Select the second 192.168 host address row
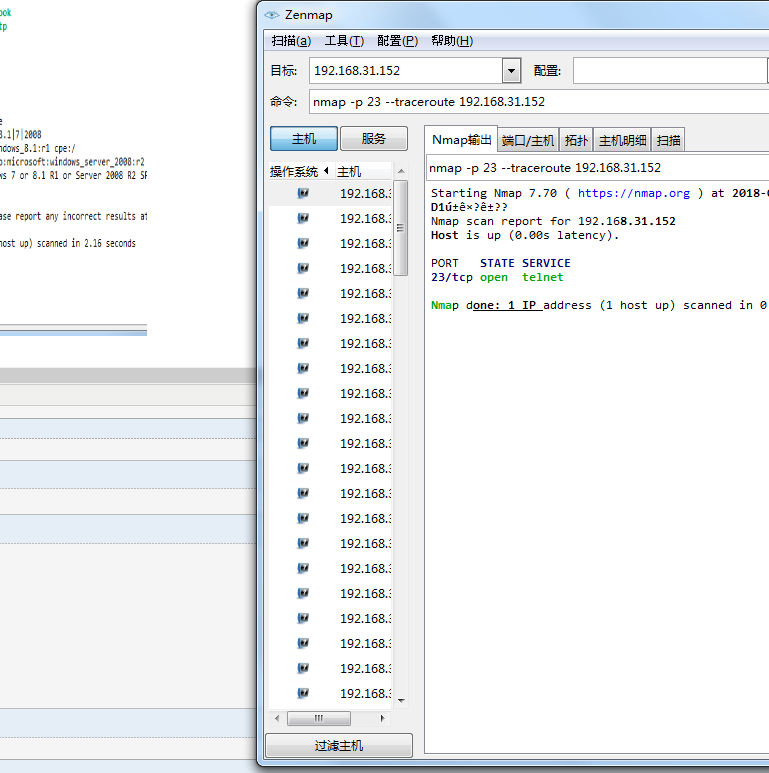This screenshot has height=773, width=769. click(x=365, y=218)
